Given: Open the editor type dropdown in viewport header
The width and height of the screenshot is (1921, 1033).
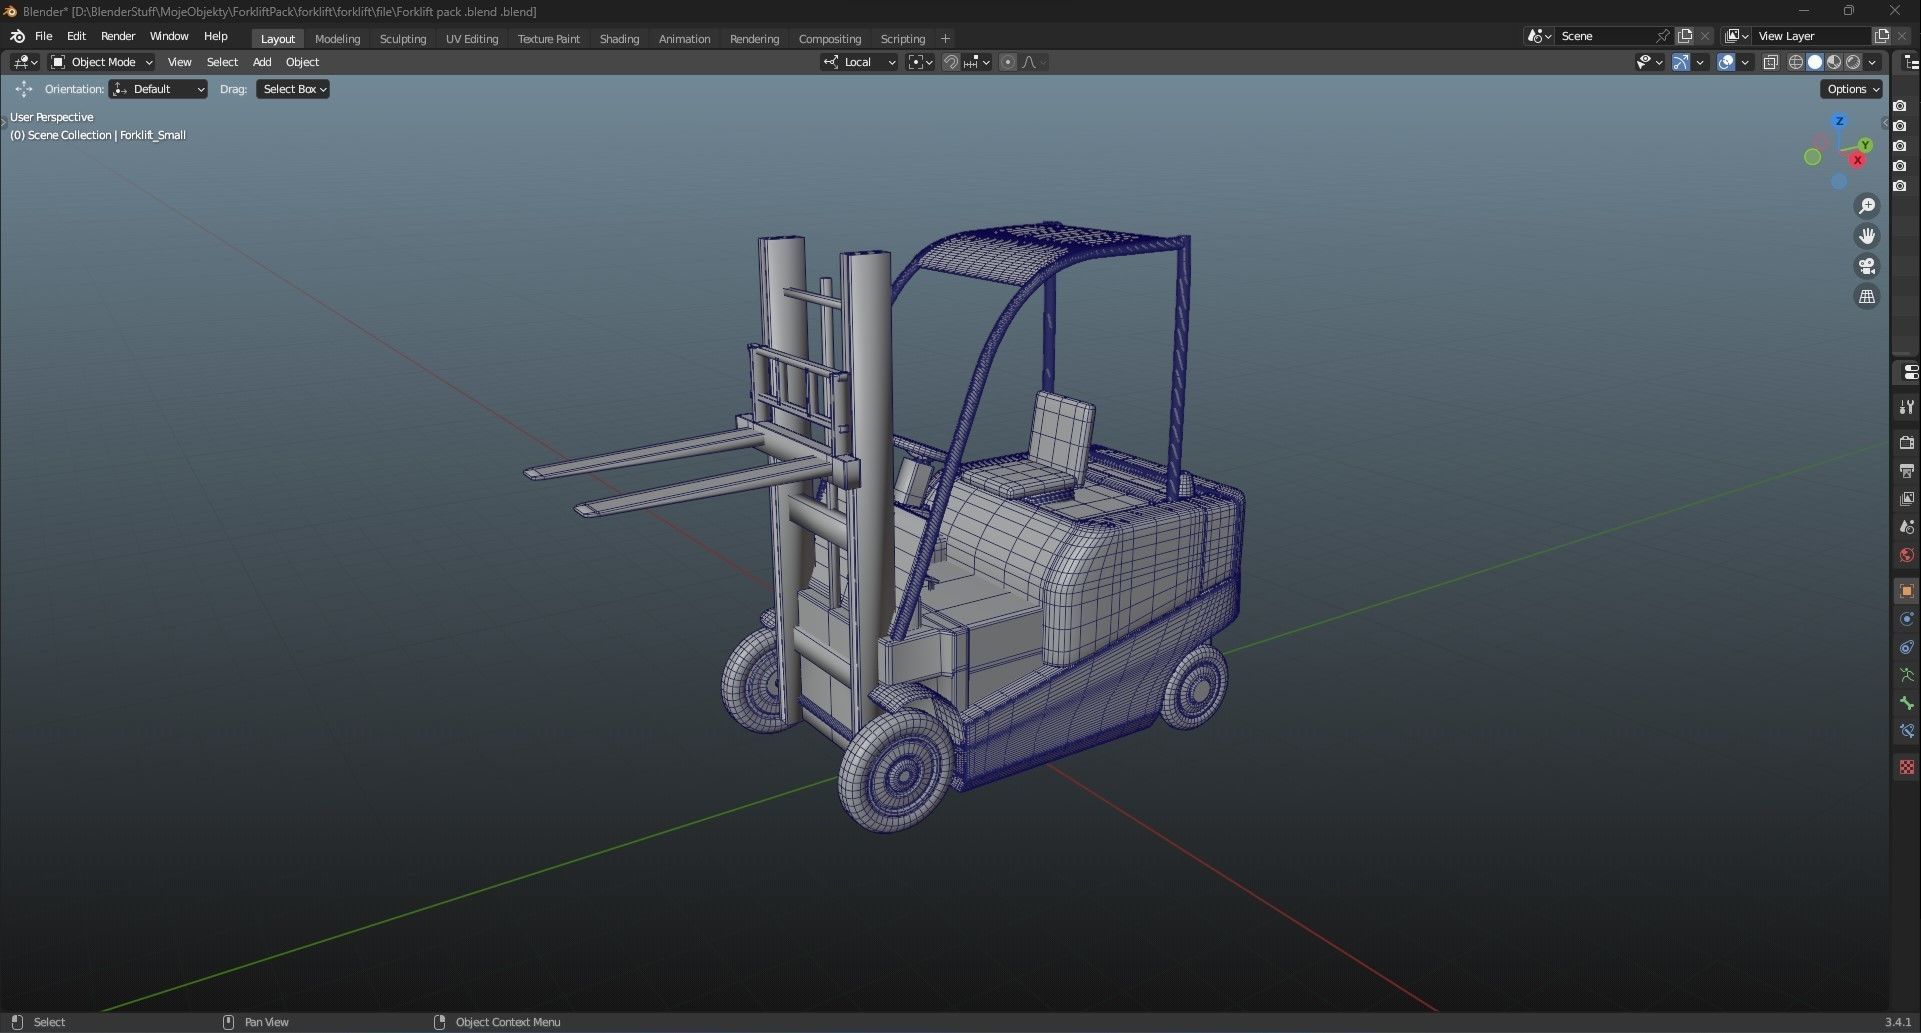Looking at the screenshot, I should (x=25, y=62).
